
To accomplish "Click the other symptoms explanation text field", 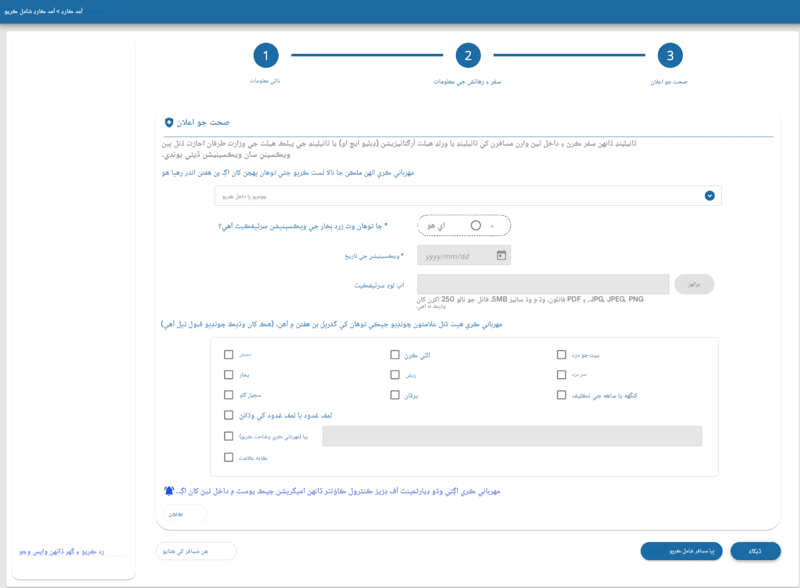I will click(x=512, y=436).
